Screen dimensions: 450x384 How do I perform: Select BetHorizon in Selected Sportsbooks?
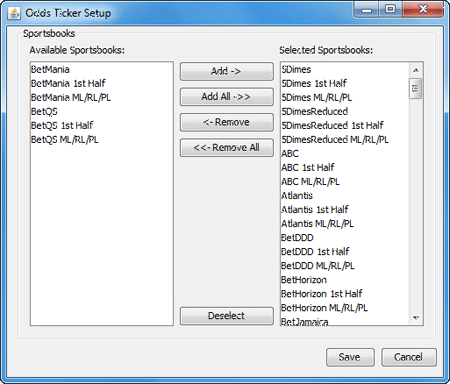pos(345,279)
